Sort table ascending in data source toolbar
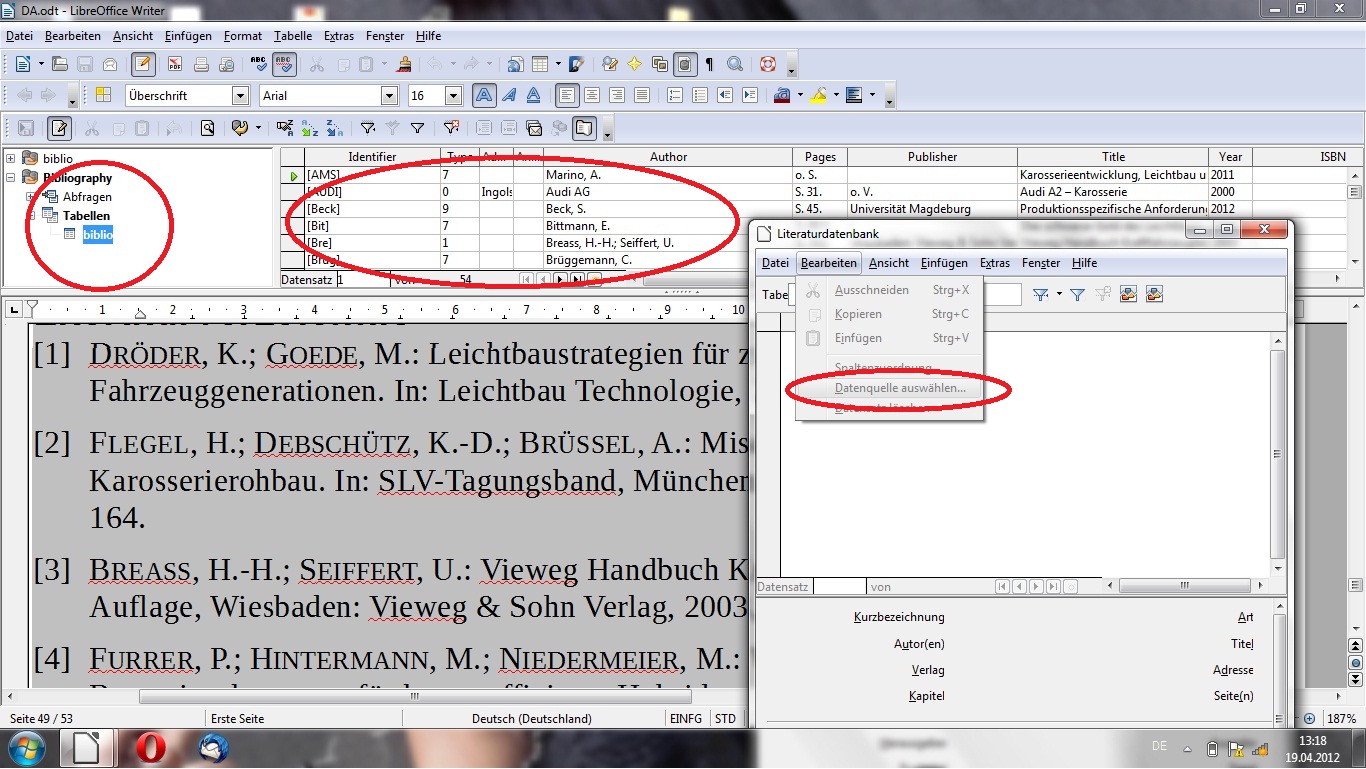The image size is (1366, 769). tap(309, 128)
